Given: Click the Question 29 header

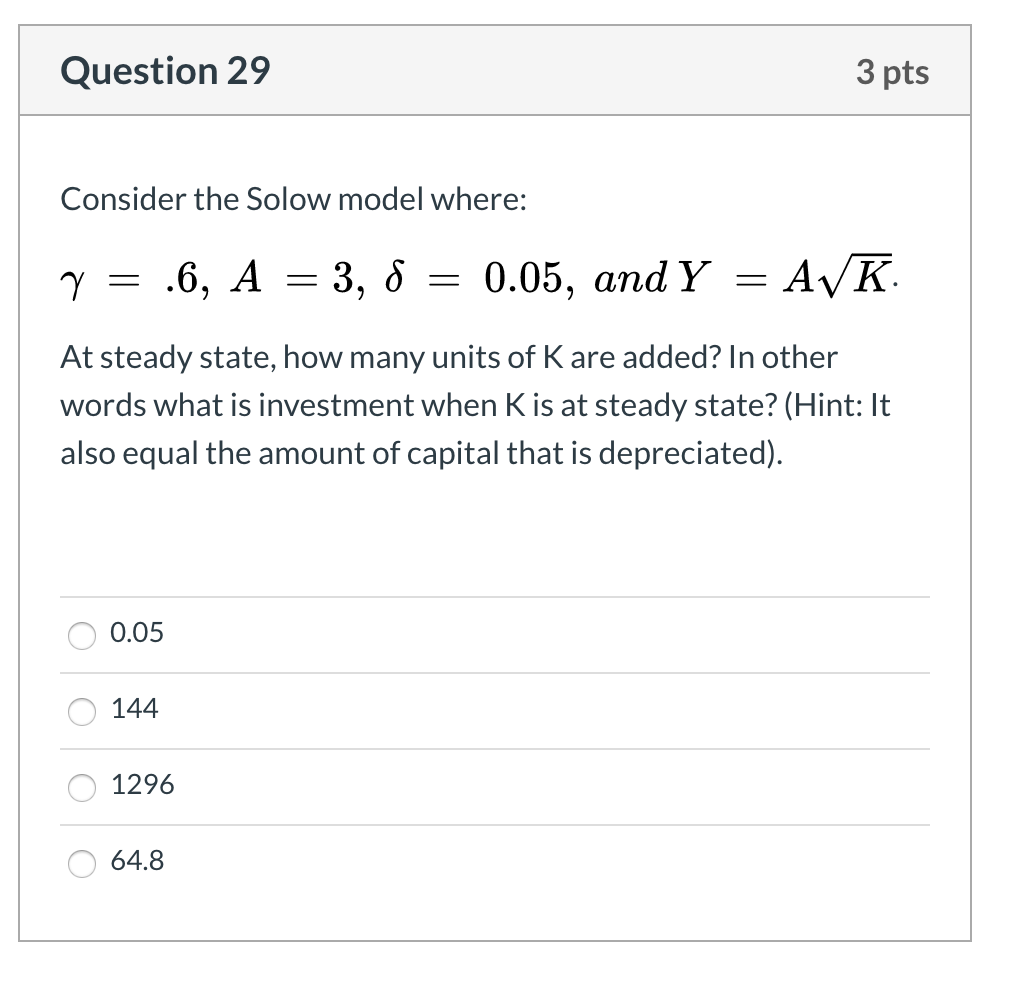Looking at the screenshot, I should (x=165, y=71).
